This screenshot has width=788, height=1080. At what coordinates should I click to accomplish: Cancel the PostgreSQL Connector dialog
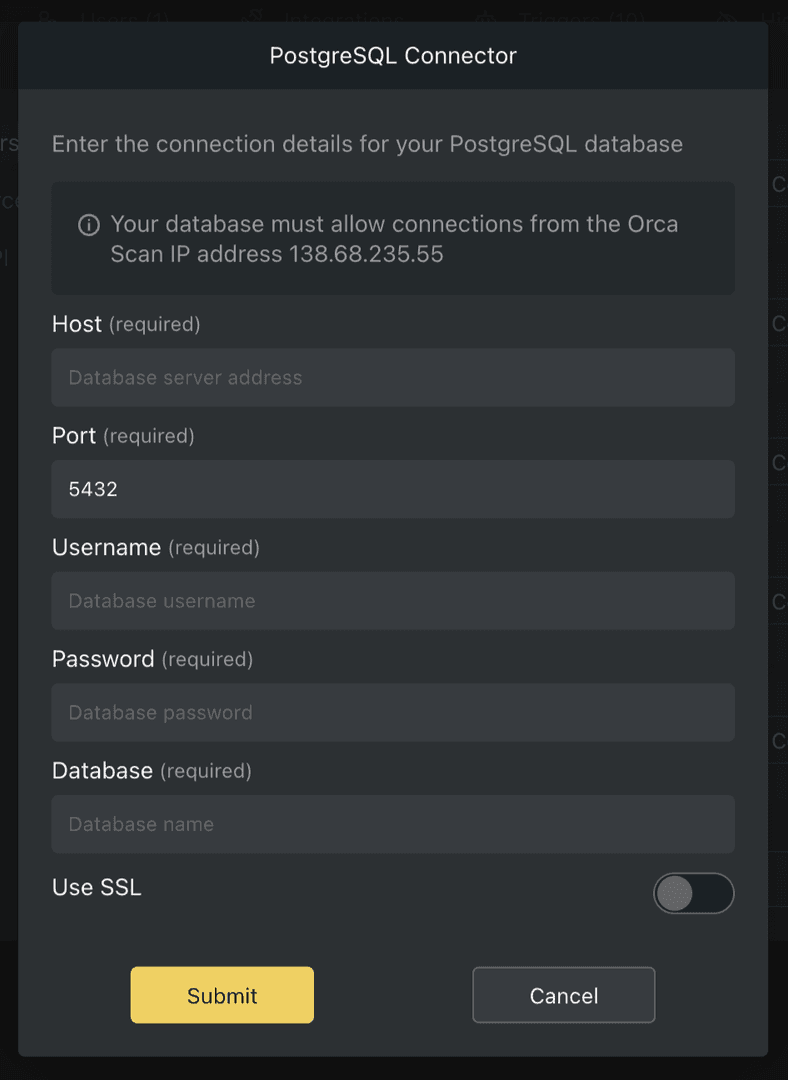pos(563,995)
